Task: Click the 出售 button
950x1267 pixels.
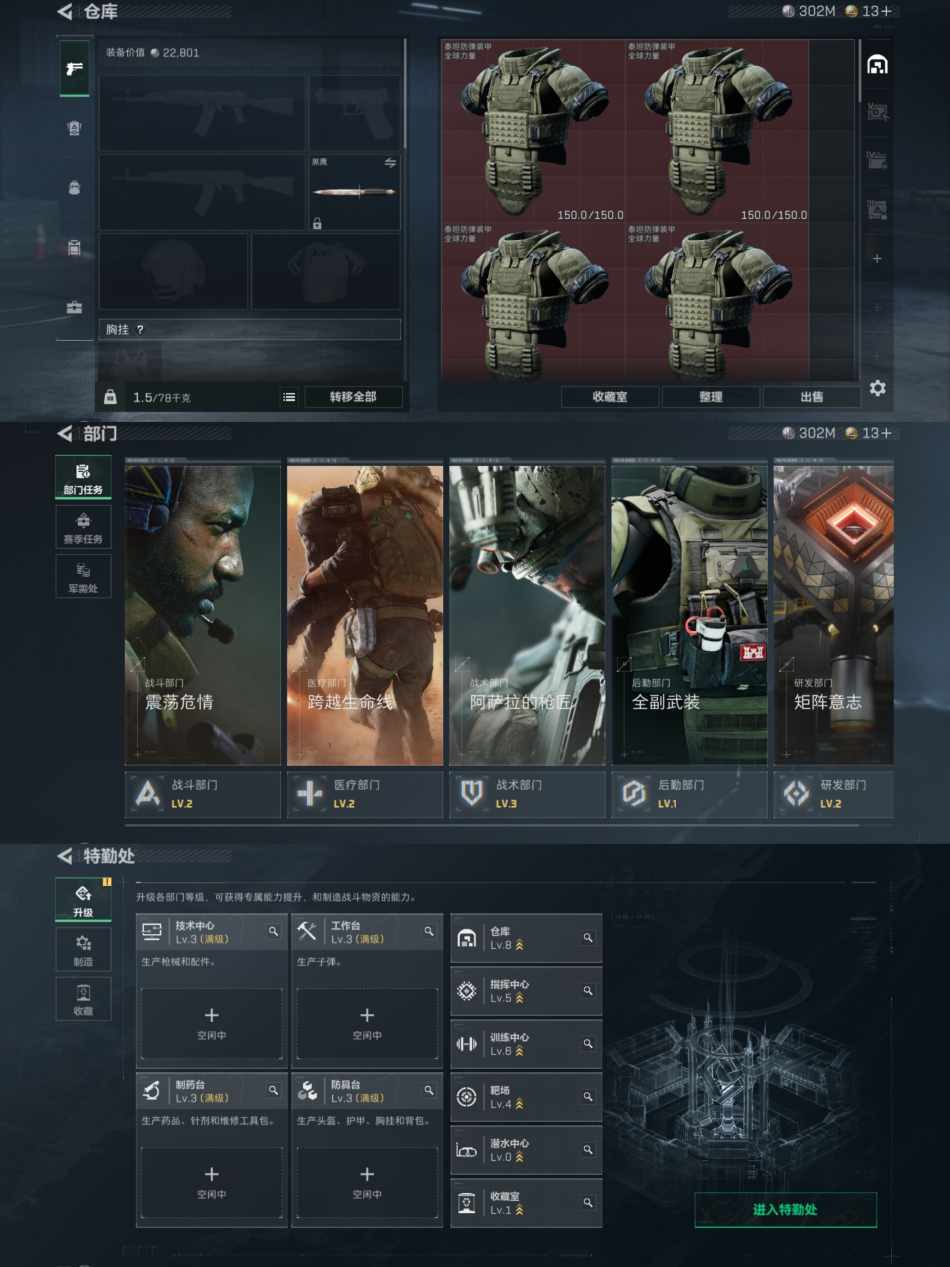Action: [x=811, y=397]
